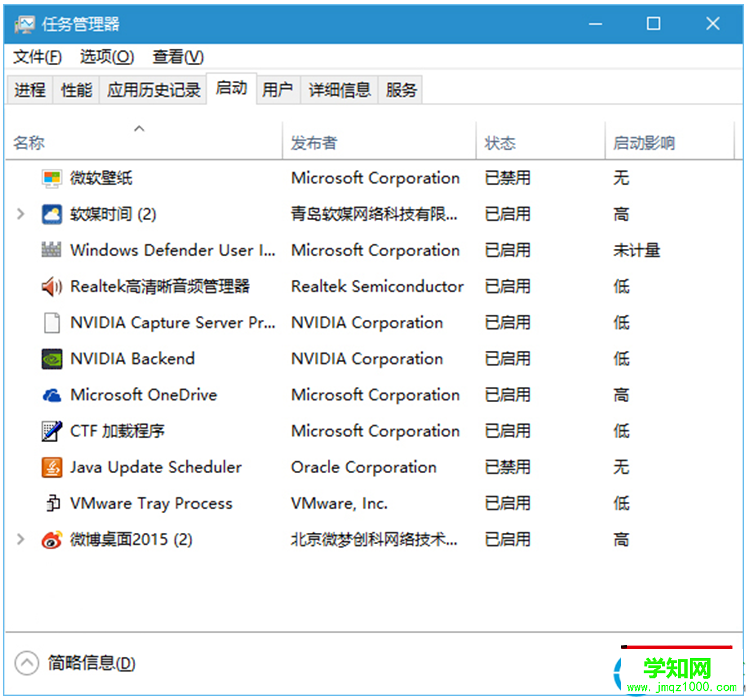Switch to the 性能 tab
The width and height of the screenshot is (748, 699).
tap(76, 90)
